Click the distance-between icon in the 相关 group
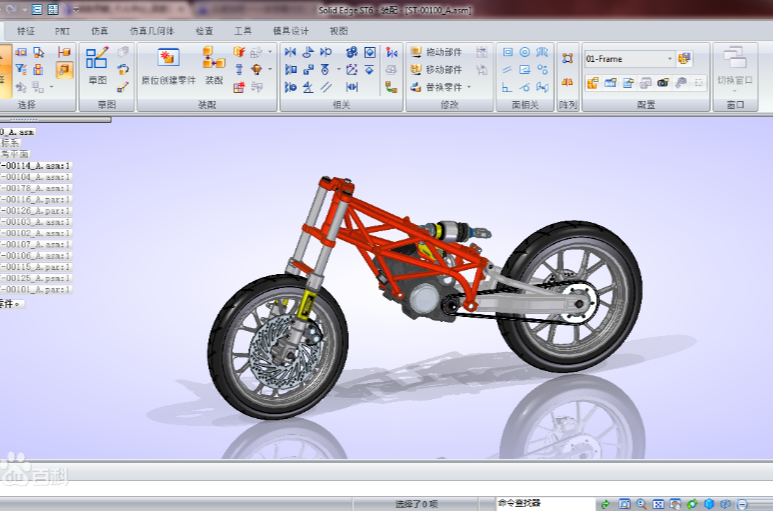Viewport: 773px width, 511px height. [x=351, y=87]
